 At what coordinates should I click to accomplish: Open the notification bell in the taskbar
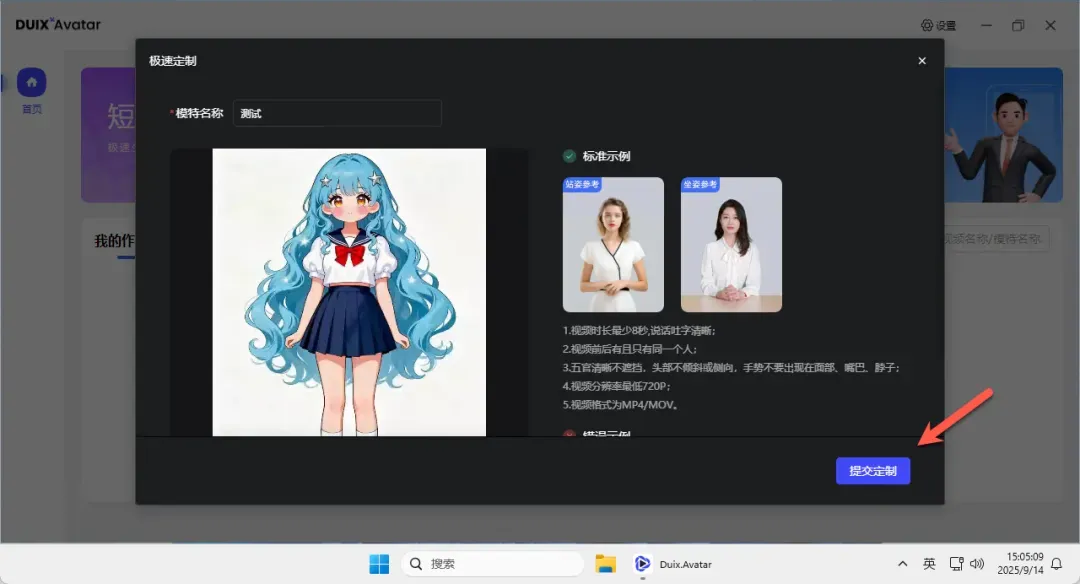(x=1056, y=564)
